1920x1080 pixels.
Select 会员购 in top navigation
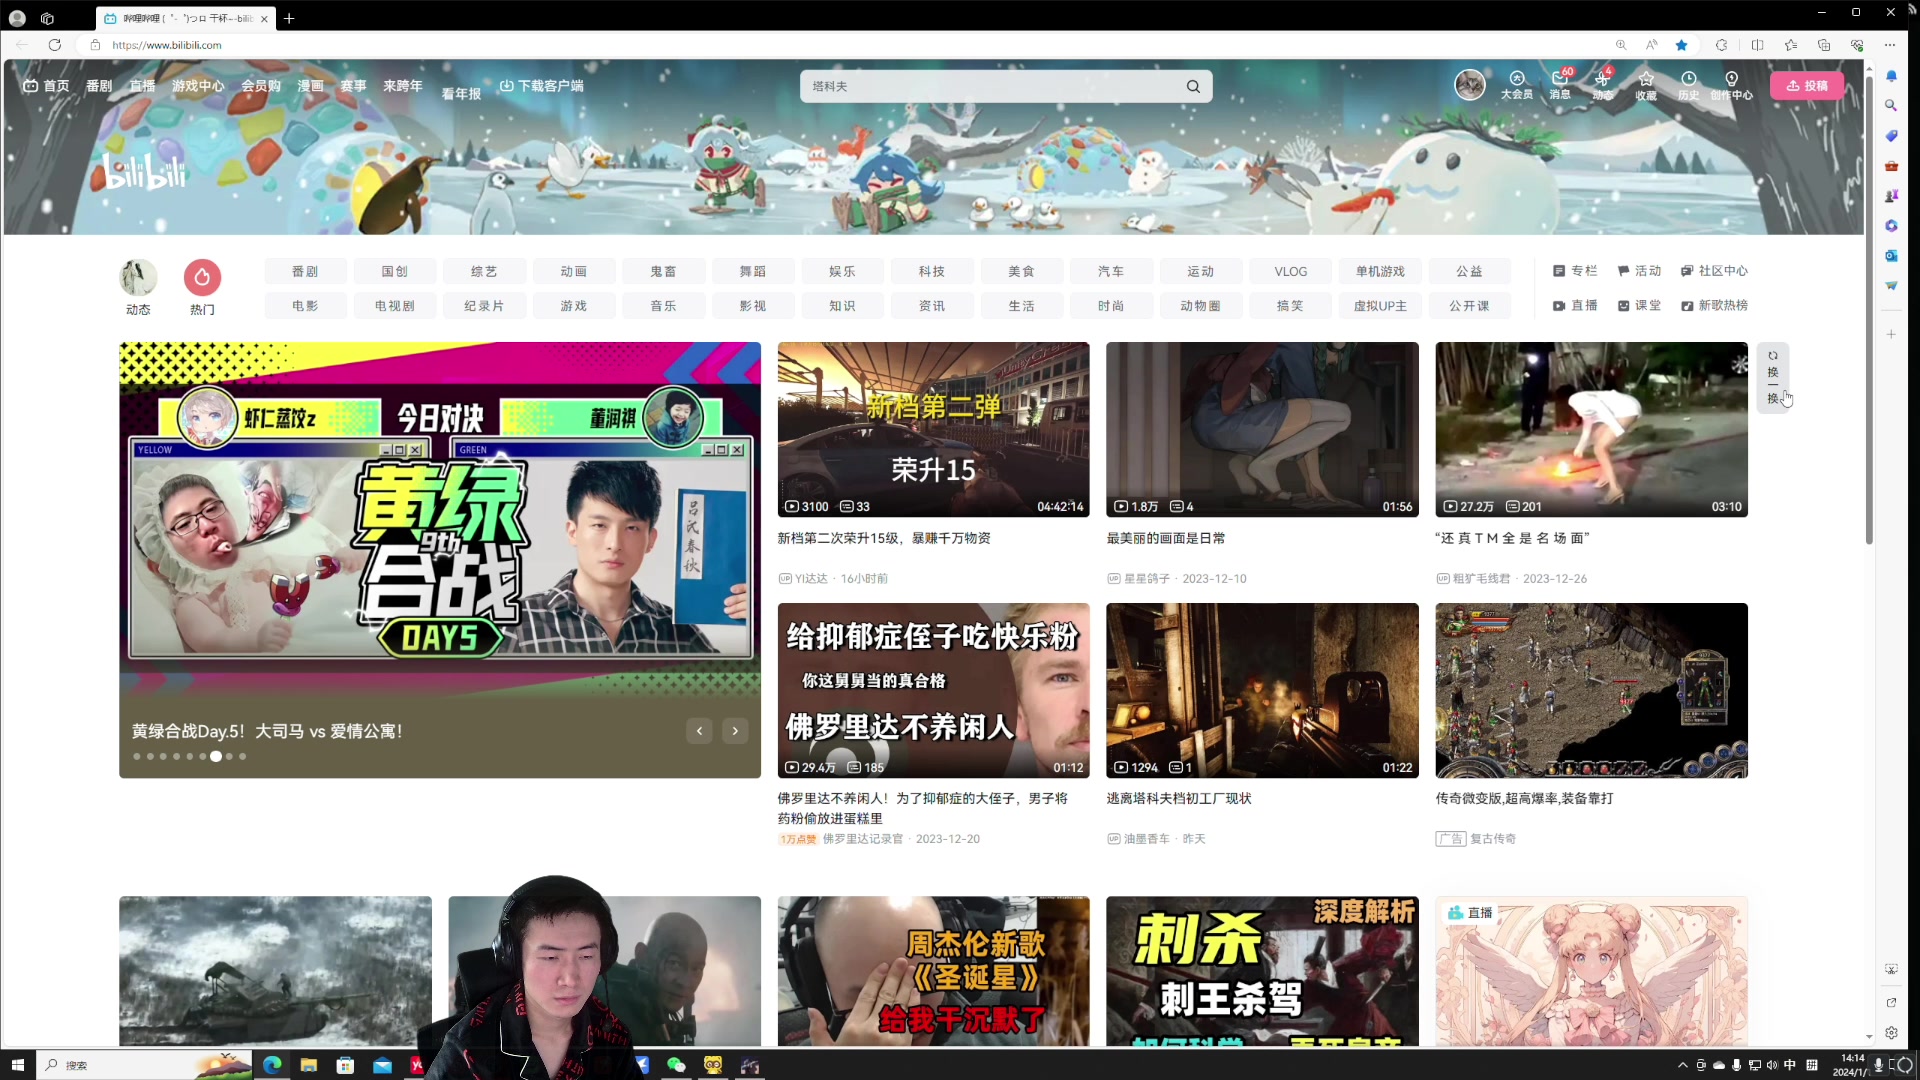click(x=261, y=86)
